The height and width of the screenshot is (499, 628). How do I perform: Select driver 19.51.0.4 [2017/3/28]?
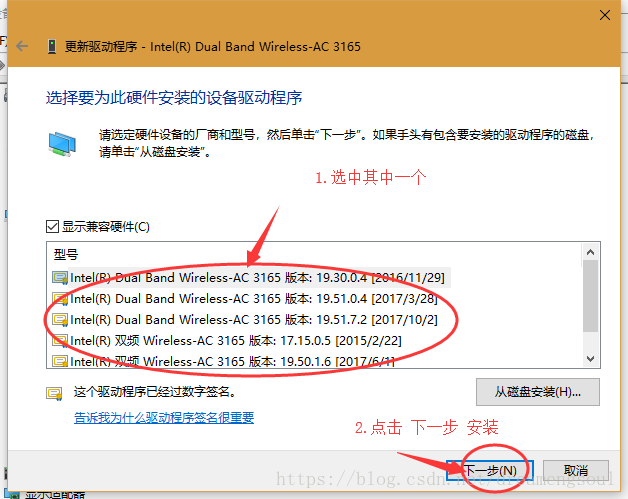(x=254, y=299)
